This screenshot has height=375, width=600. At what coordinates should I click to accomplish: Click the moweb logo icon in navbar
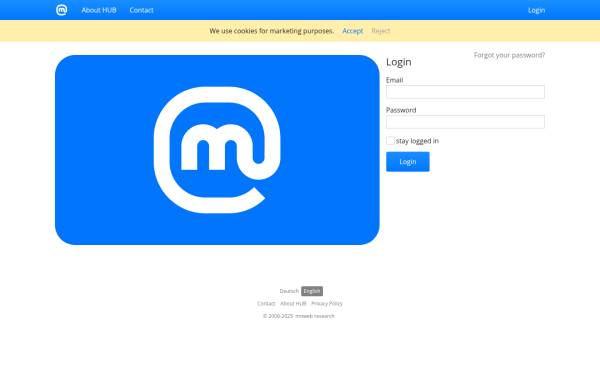pyautogui.click(x=61, y=10)
